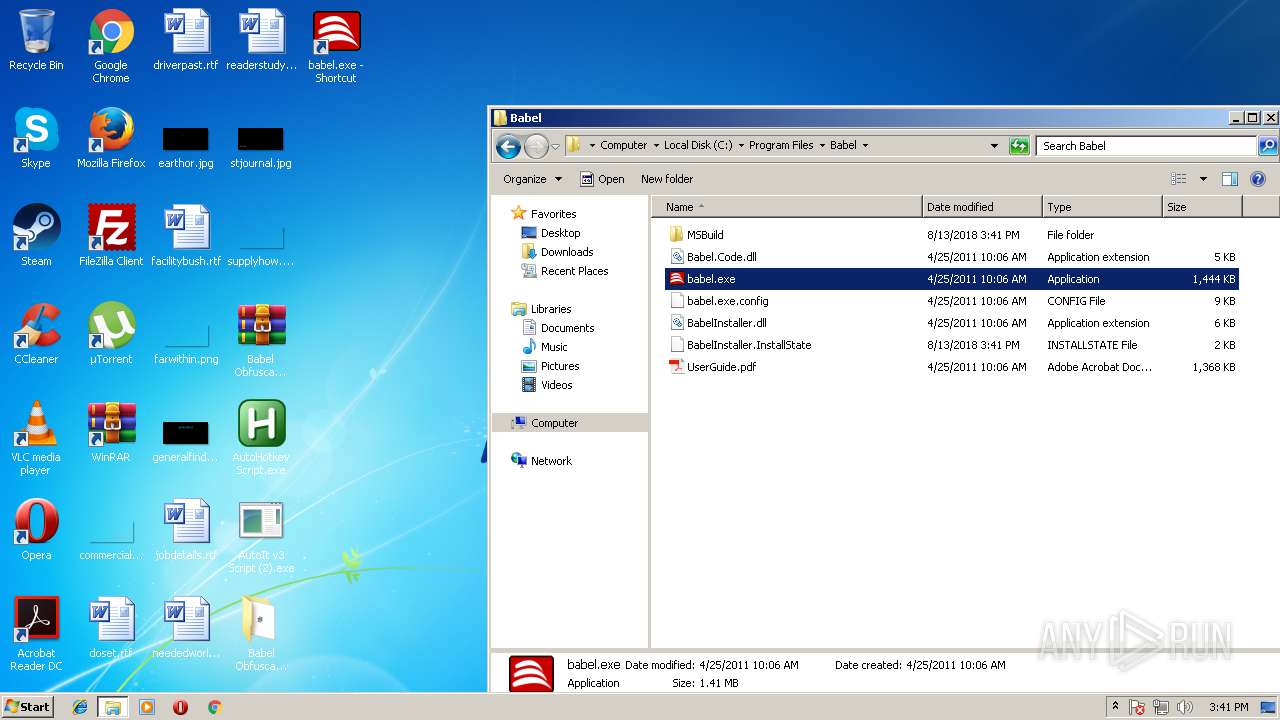Toggle the preview pane button
1280x720 pixels.
click(x=1230, y=179)
